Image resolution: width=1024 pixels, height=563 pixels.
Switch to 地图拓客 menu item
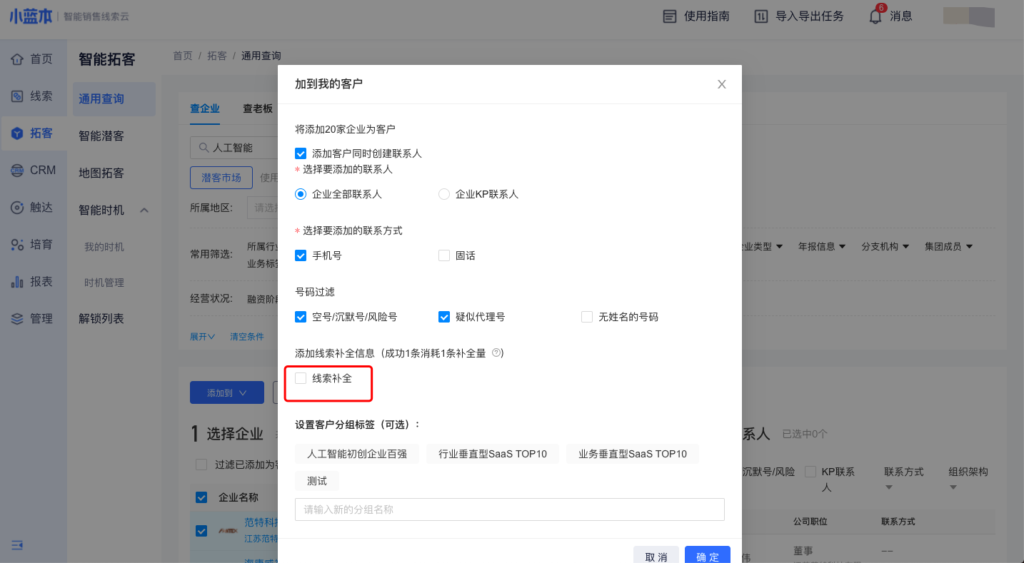tap(102, 173)
